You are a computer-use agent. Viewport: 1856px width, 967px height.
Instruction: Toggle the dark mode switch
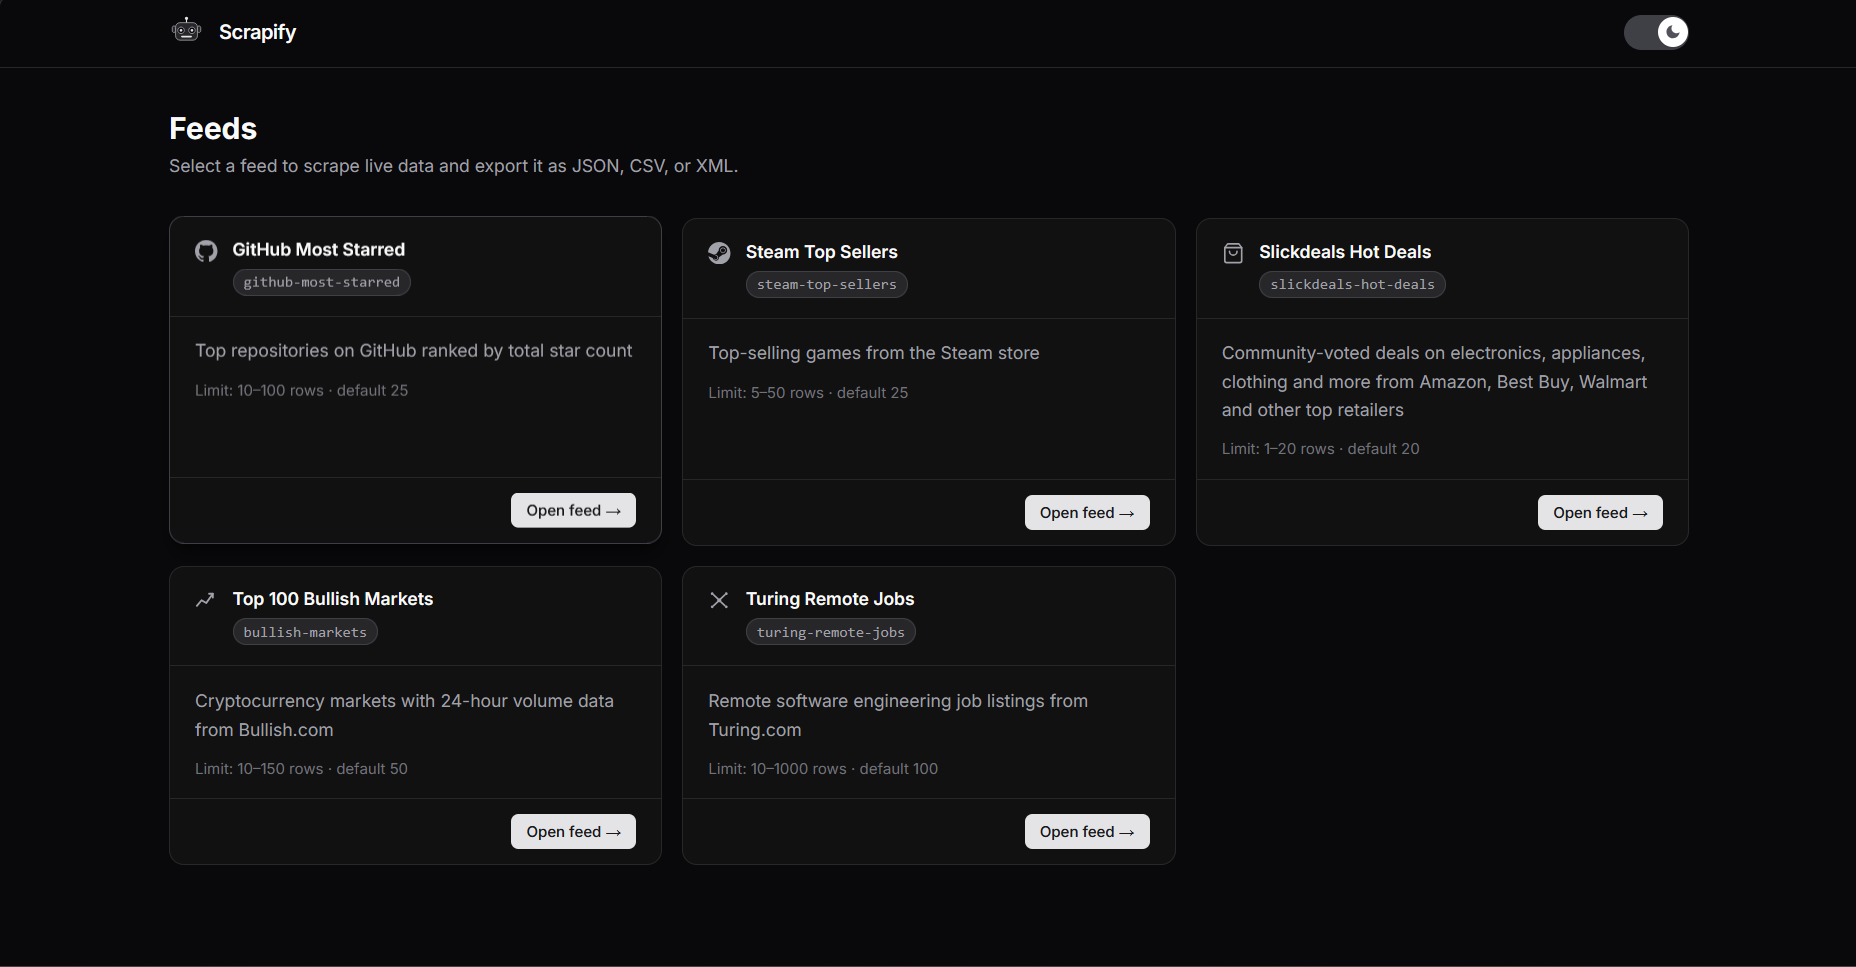pos(1656,32)
